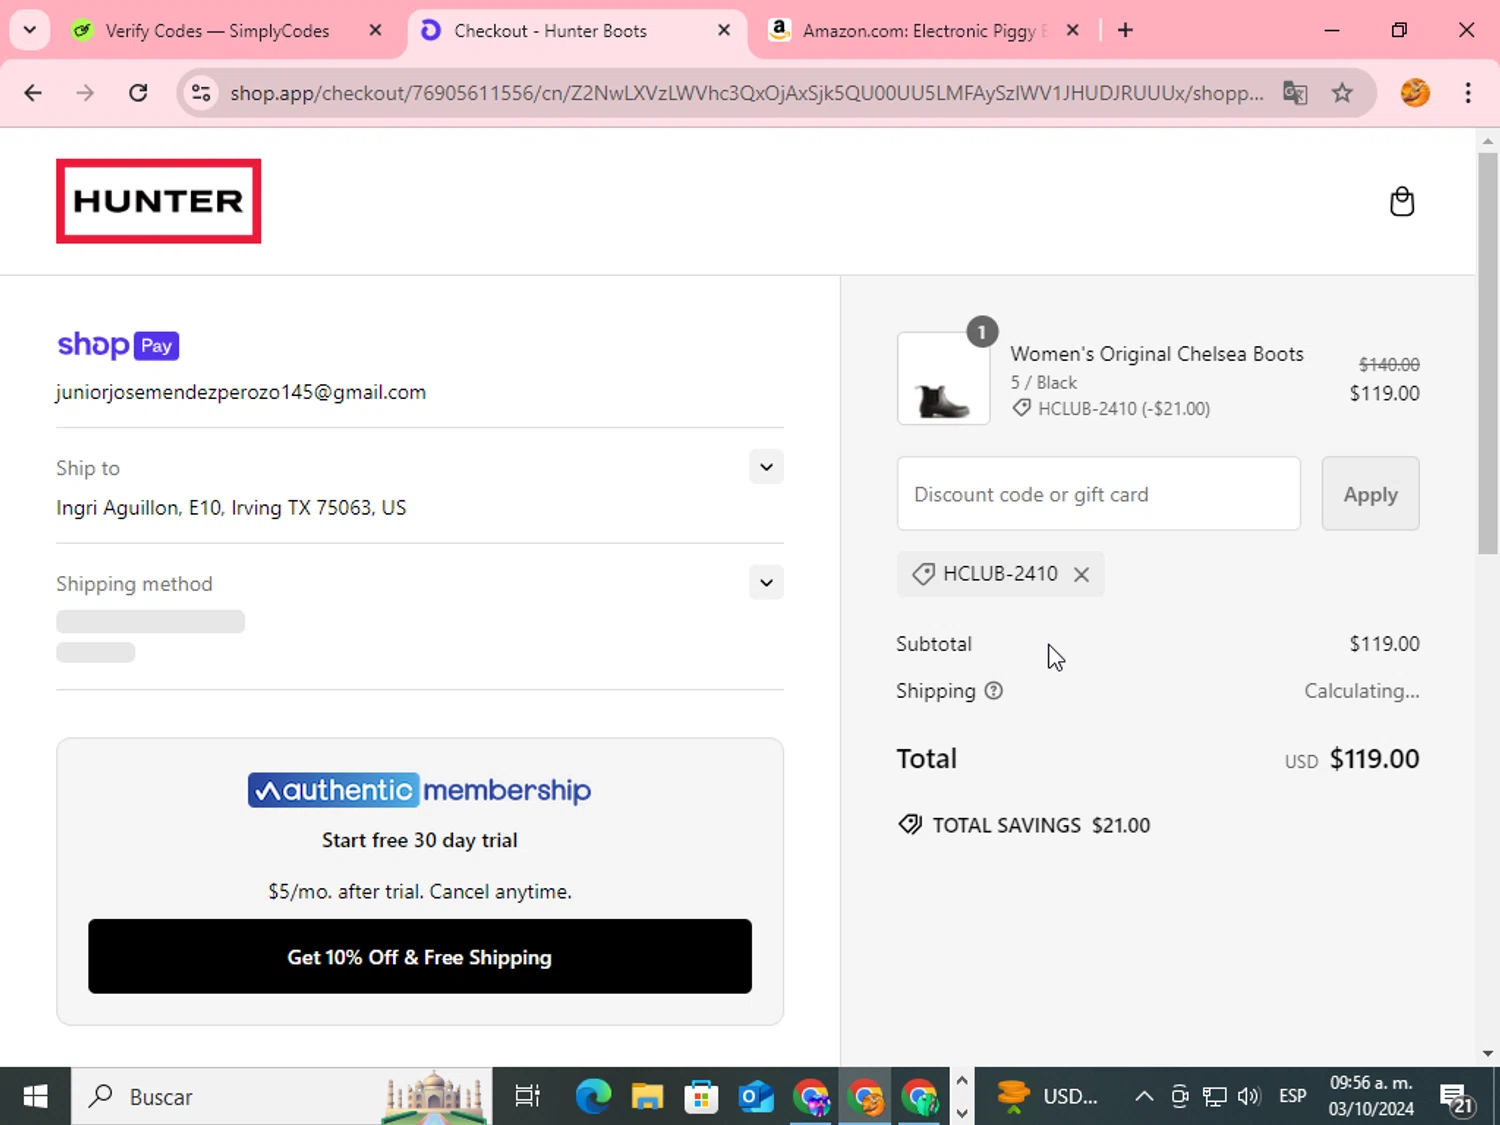Click the authentic membership logo
The image size is (1500, 1125).
[x=420, y=790]
